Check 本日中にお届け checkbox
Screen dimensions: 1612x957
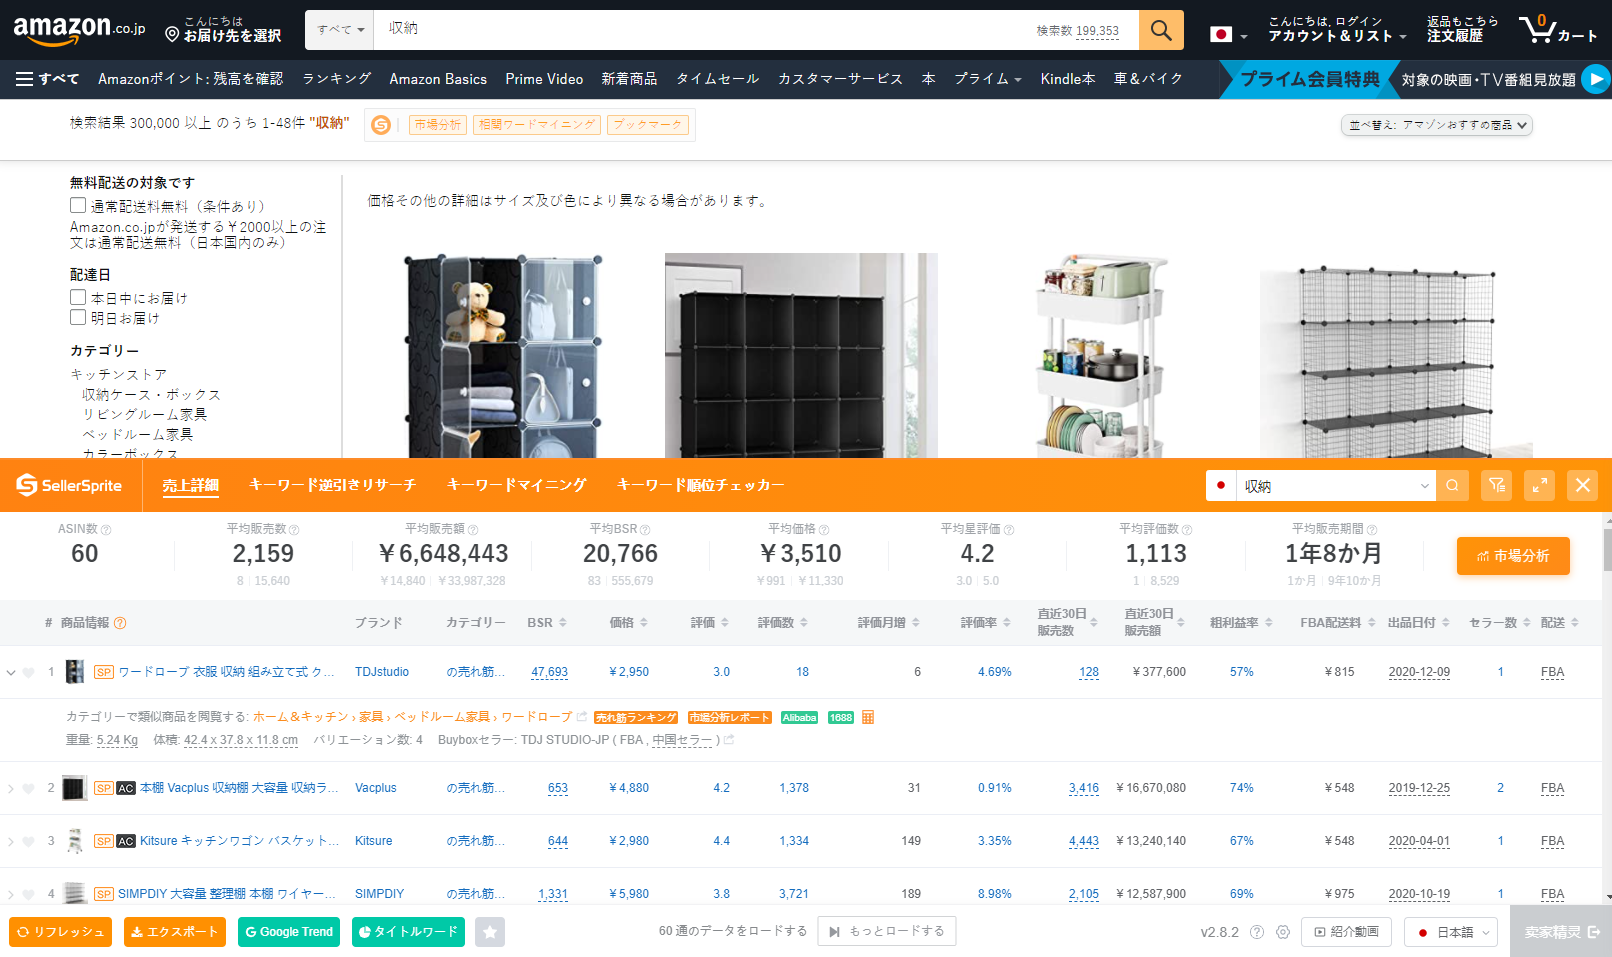pyautogui.click(x=78, y=298)
